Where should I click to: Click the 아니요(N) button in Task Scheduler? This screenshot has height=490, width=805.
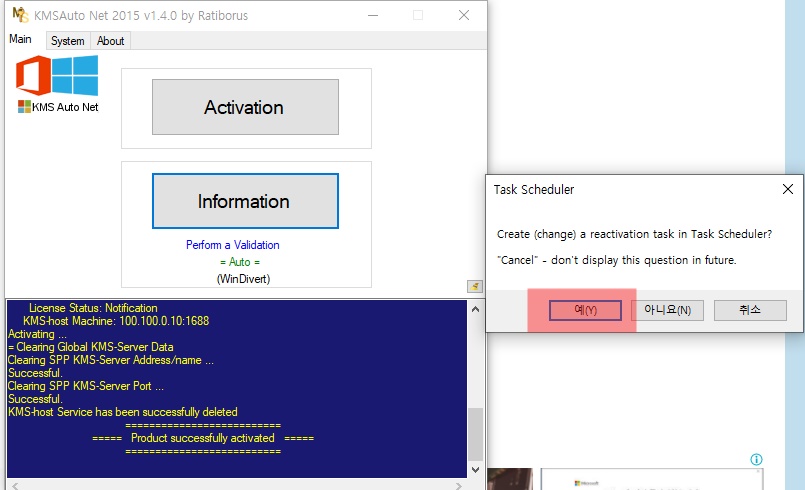pyautogui.click(x=667, y=310)
